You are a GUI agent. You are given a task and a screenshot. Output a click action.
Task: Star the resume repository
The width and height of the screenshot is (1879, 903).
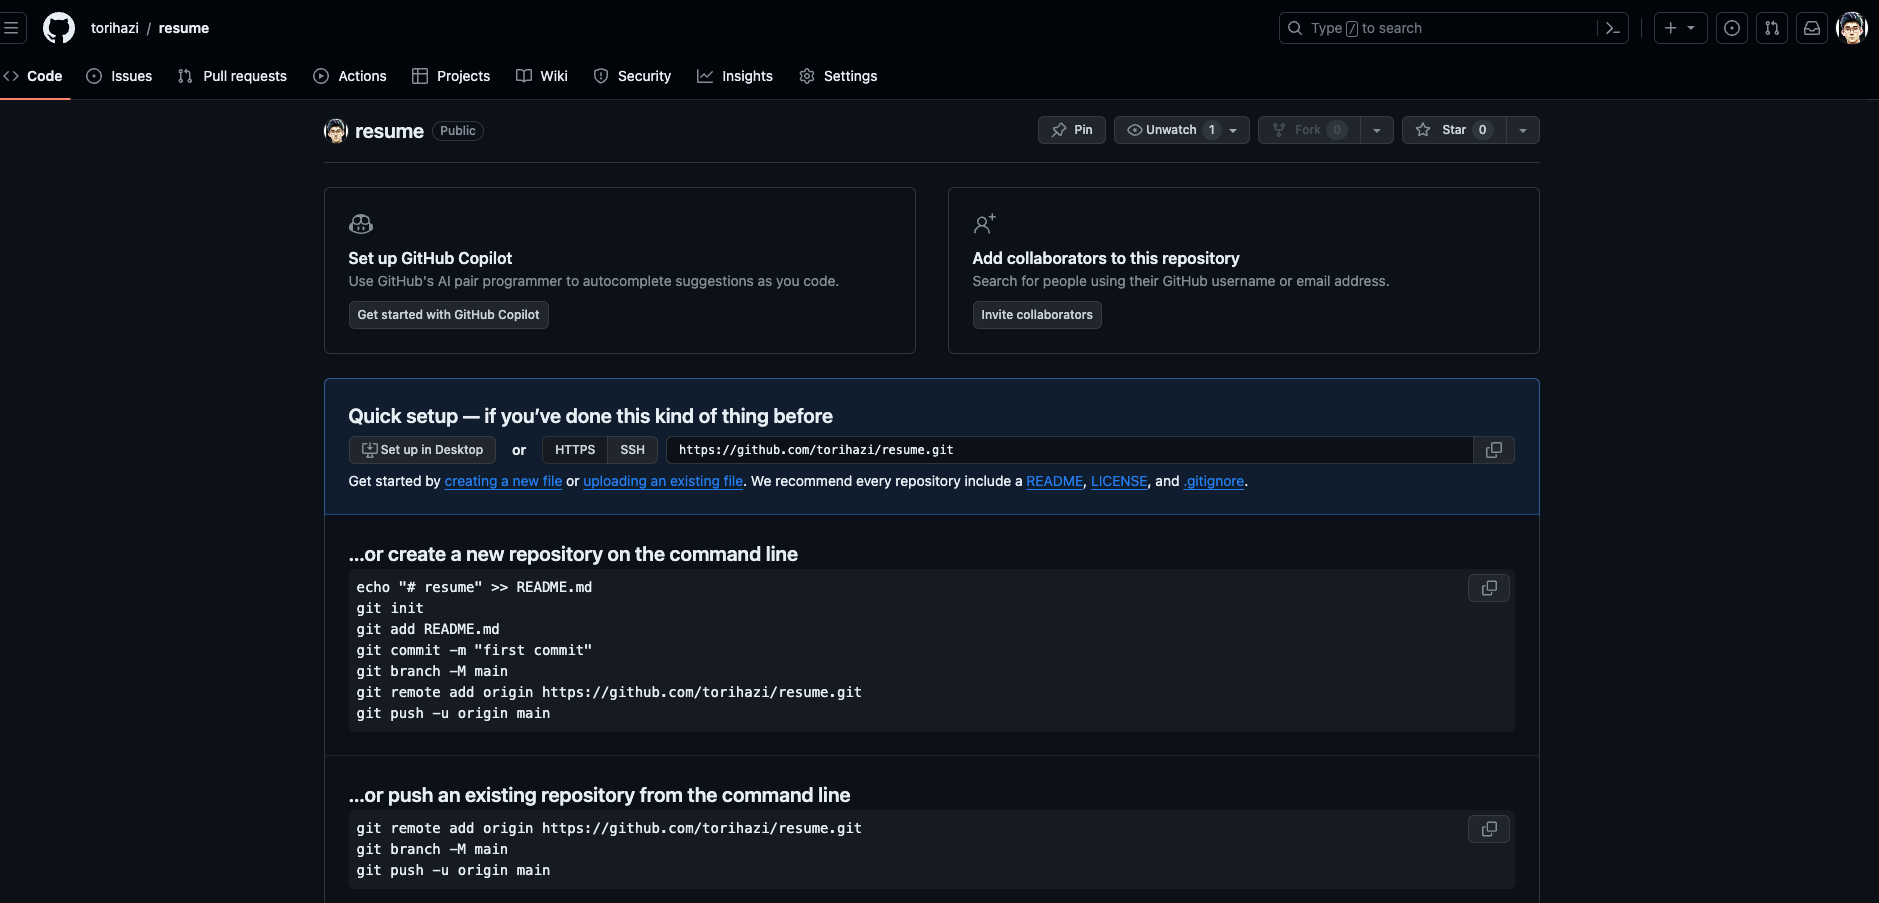[x=1454, y=130]
